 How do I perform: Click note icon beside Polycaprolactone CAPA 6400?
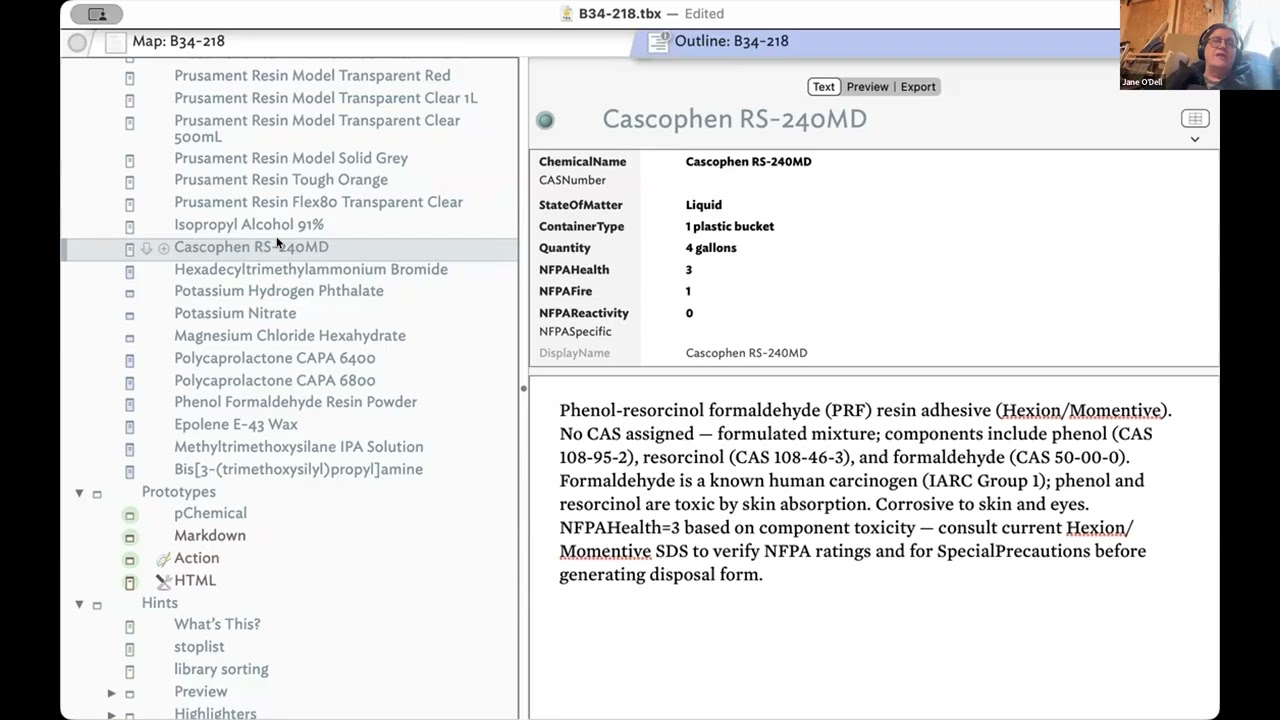click(129, 359)
